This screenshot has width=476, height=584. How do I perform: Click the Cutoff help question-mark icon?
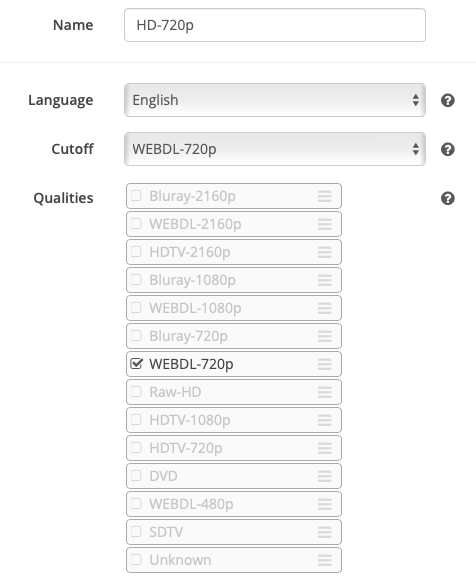447,149
